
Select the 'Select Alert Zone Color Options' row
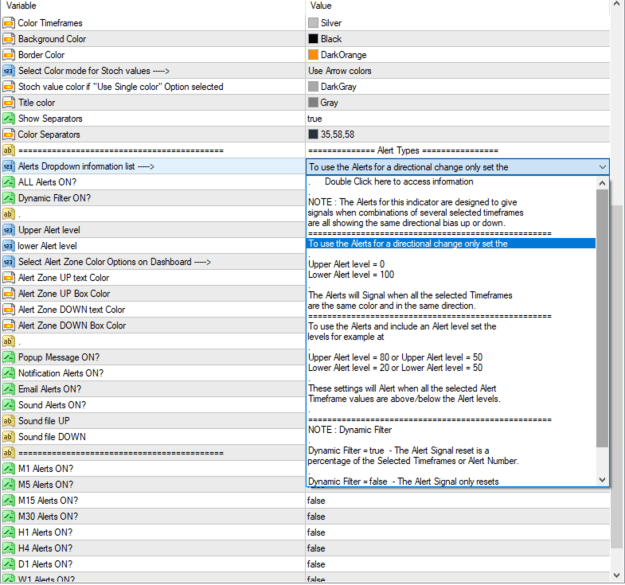pyautogui.click(x=305, y=262)
